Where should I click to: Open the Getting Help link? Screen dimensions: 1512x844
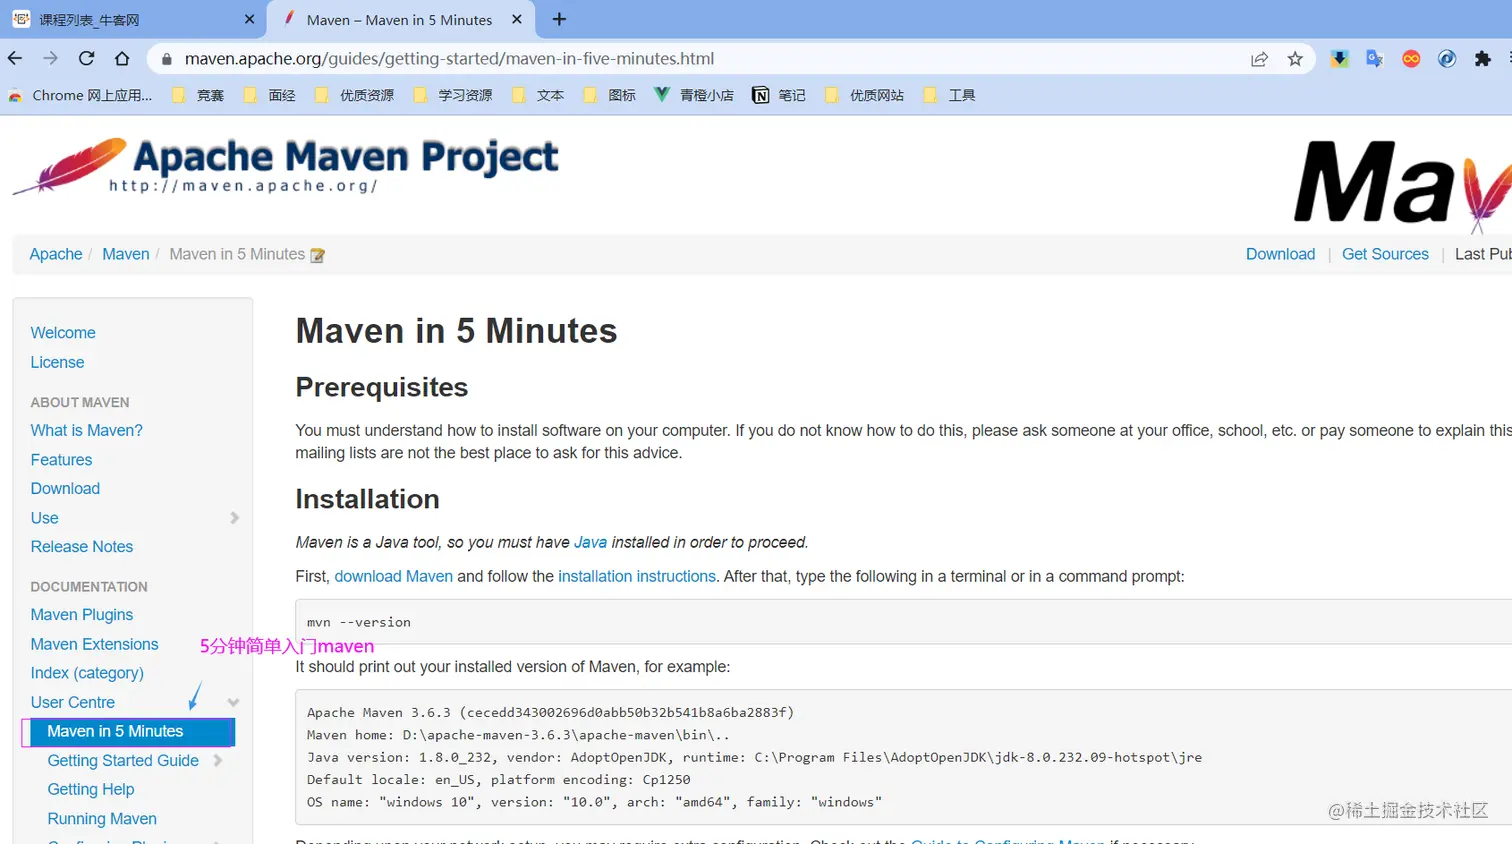click(x=90, y=789)
